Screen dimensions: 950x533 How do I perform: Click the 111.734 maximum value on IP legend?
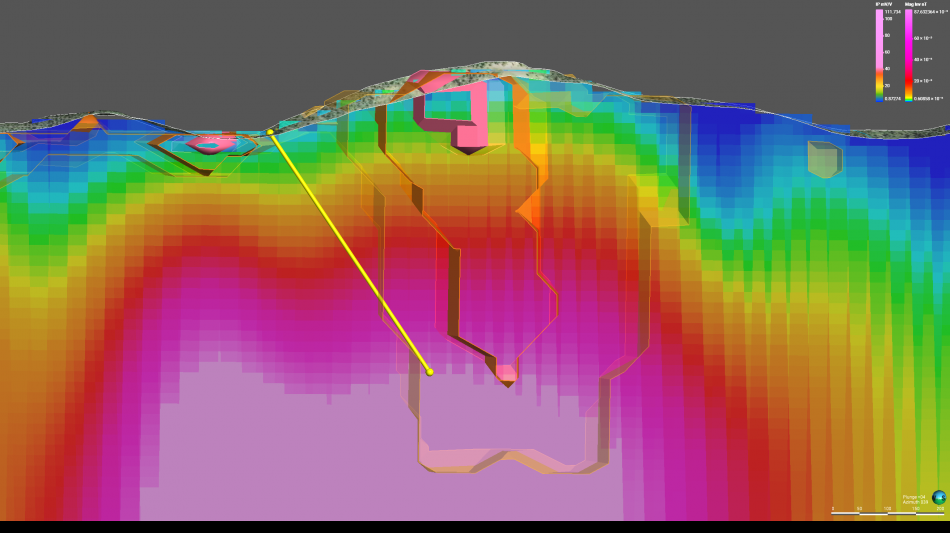tap(893, 12)
